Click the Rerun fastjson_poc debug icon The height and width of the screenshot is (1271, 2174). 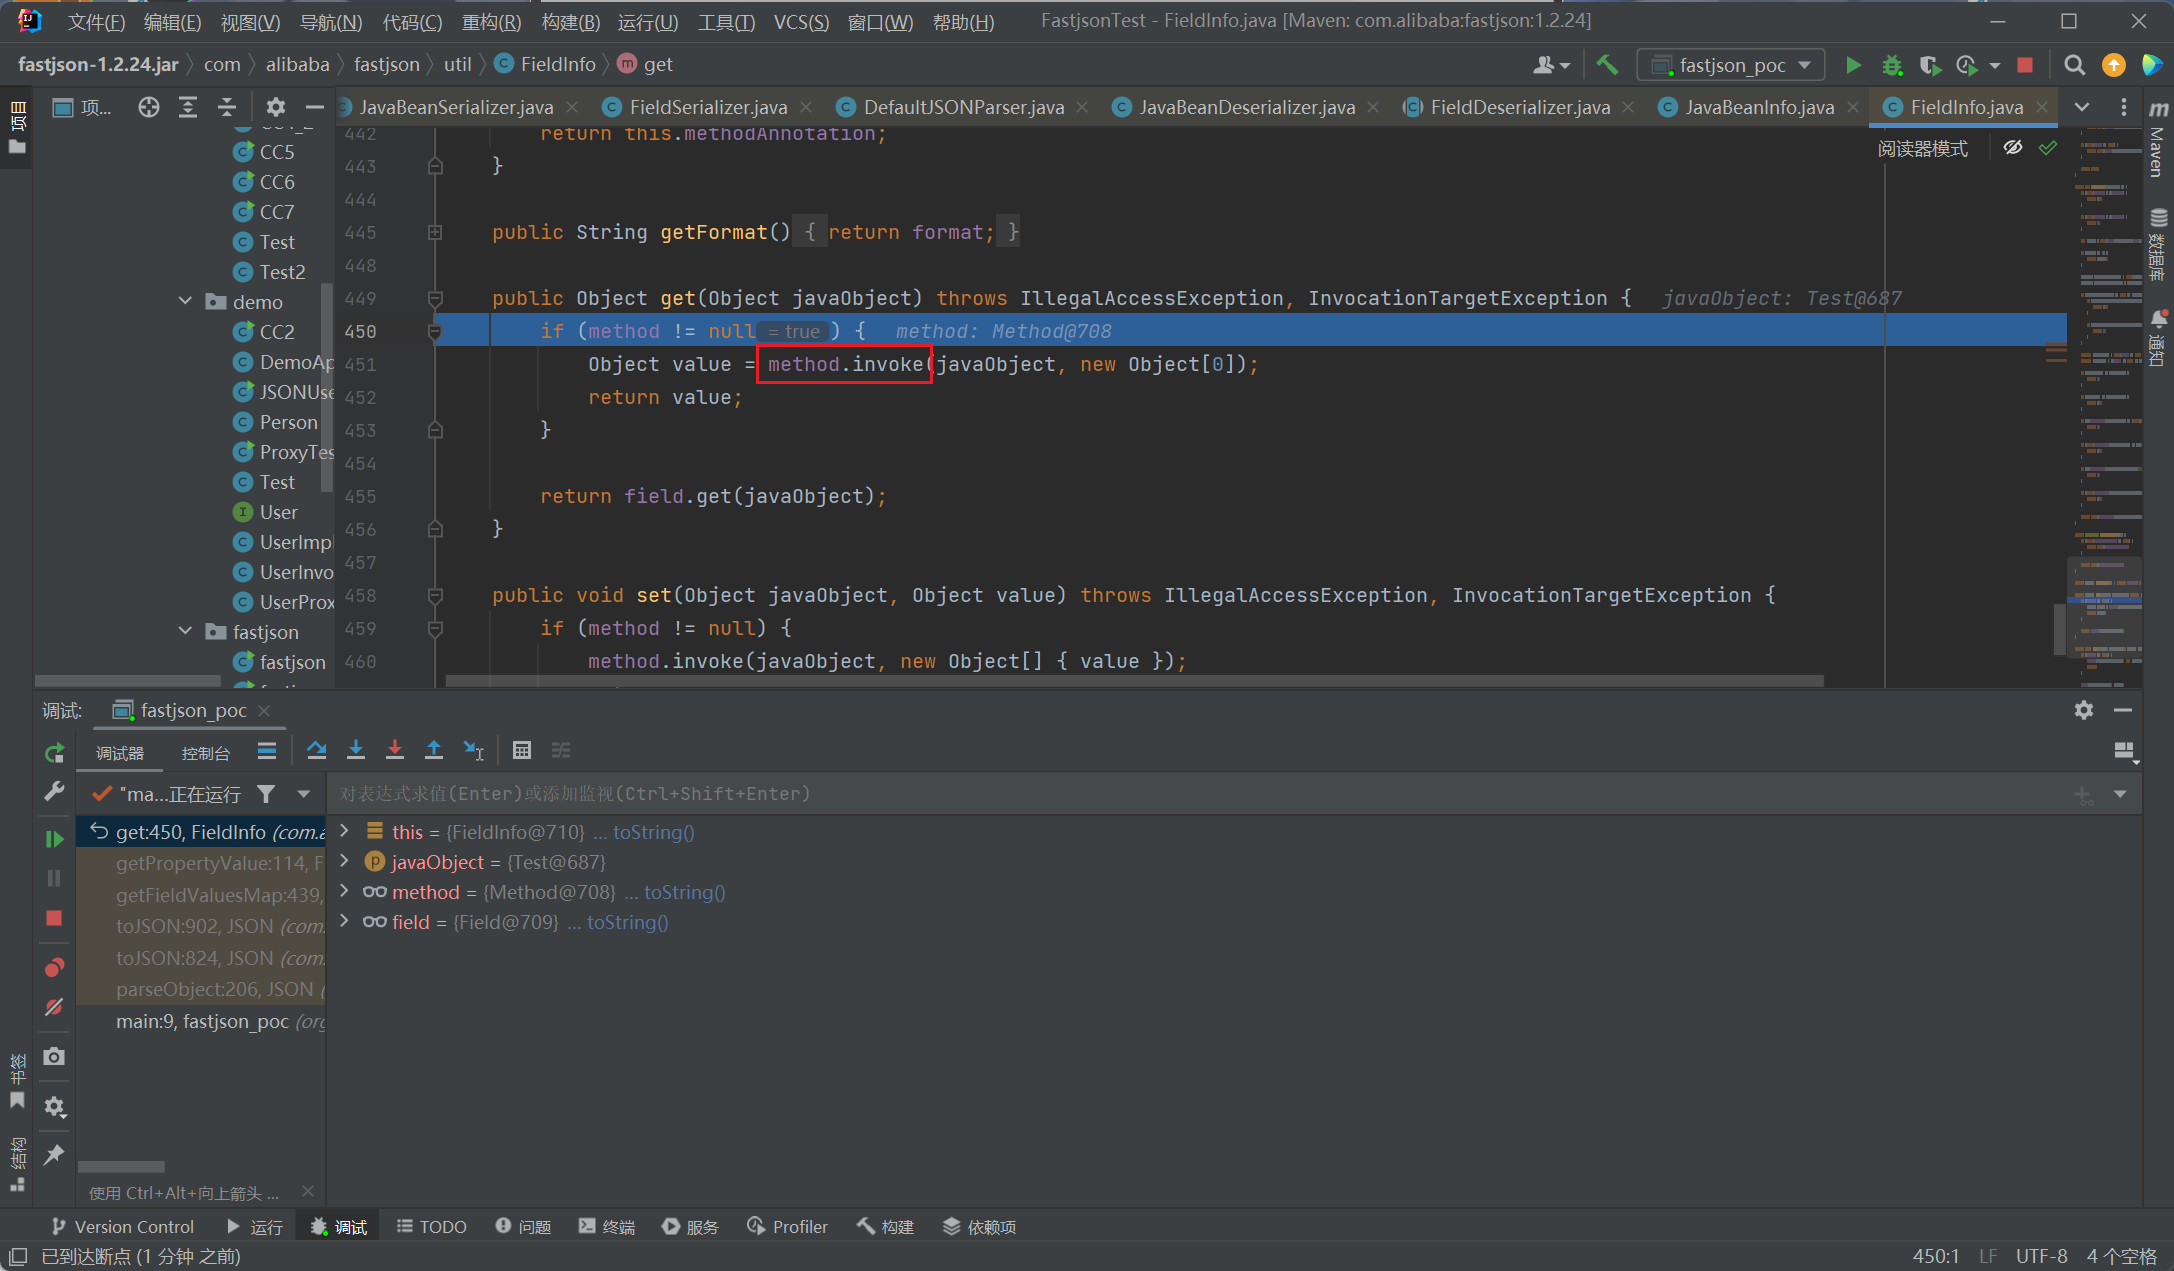pos(55,753)
